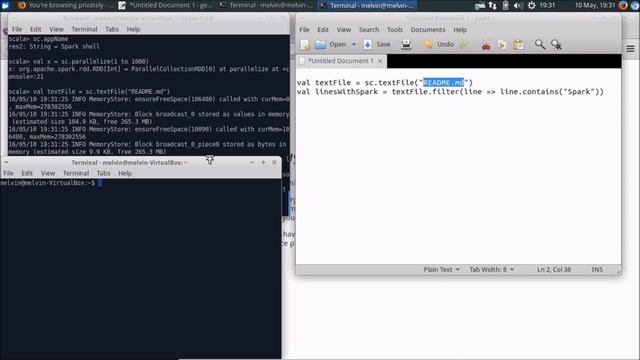Create a new document in gedit

(305, 44)
